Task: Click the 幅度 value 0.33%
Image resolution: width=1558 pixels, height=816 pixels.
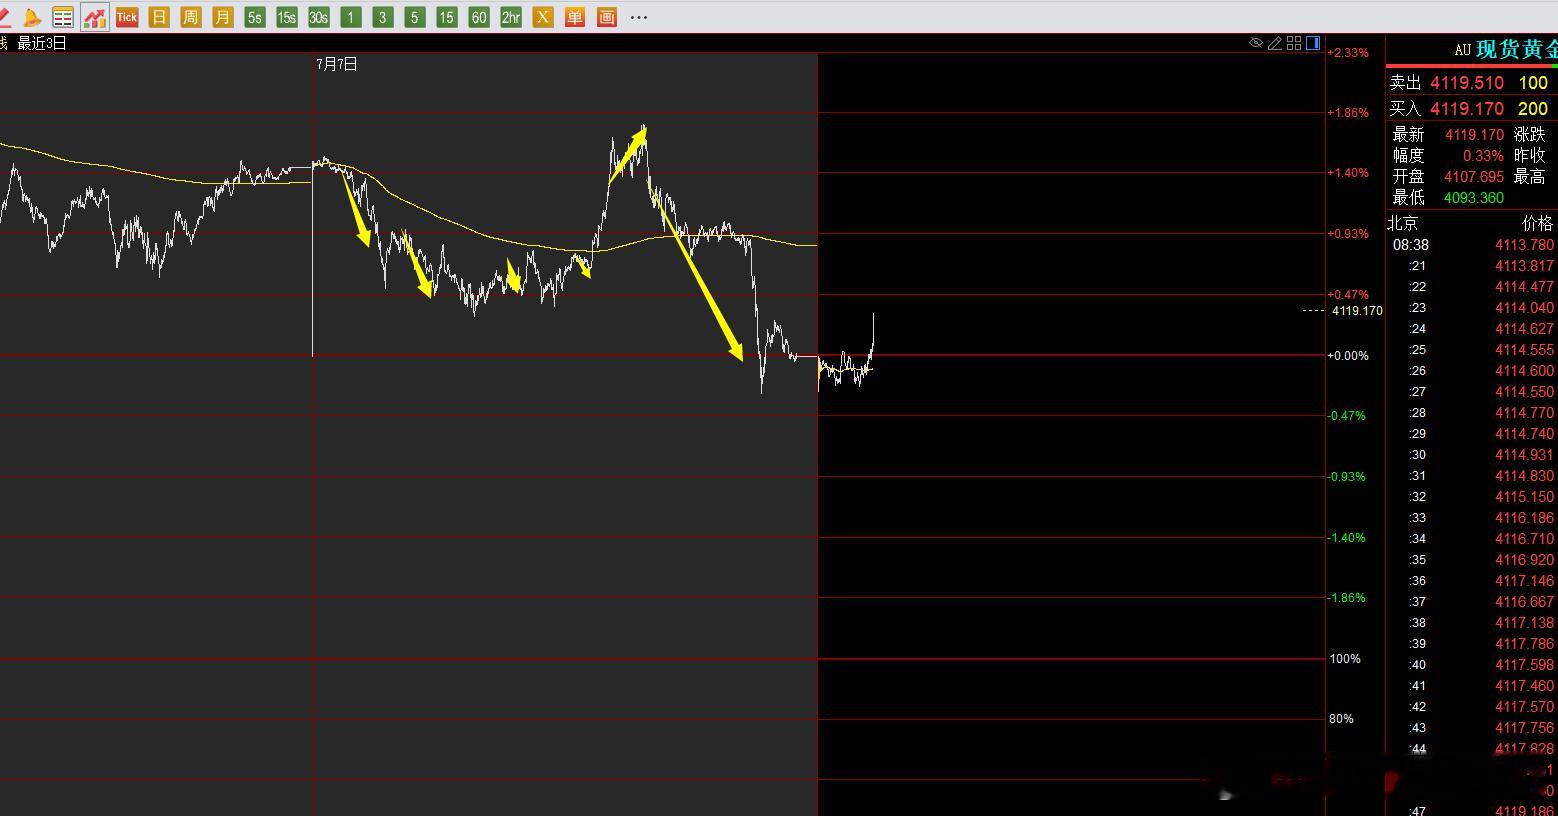Action: coord(1483,155)
